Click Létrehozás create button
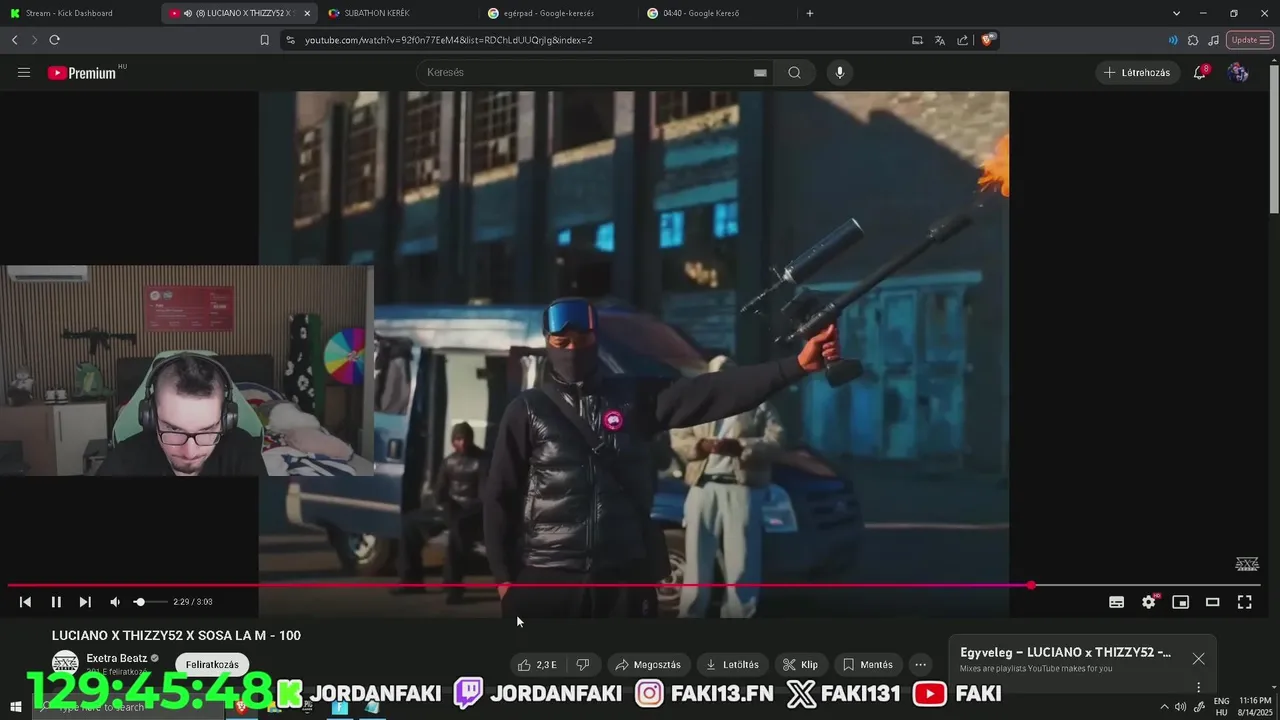The width and height of the screenshot is (1280, 720). (x=1138, y=72)
